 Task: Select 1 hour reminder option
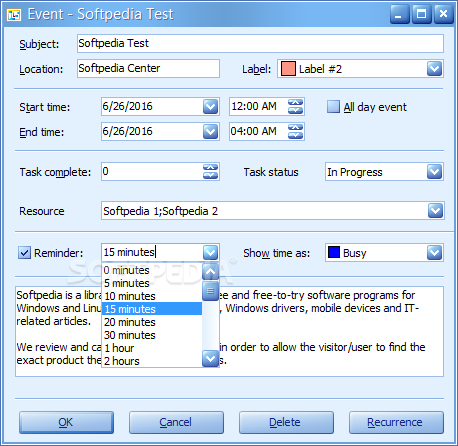(152, 348)
